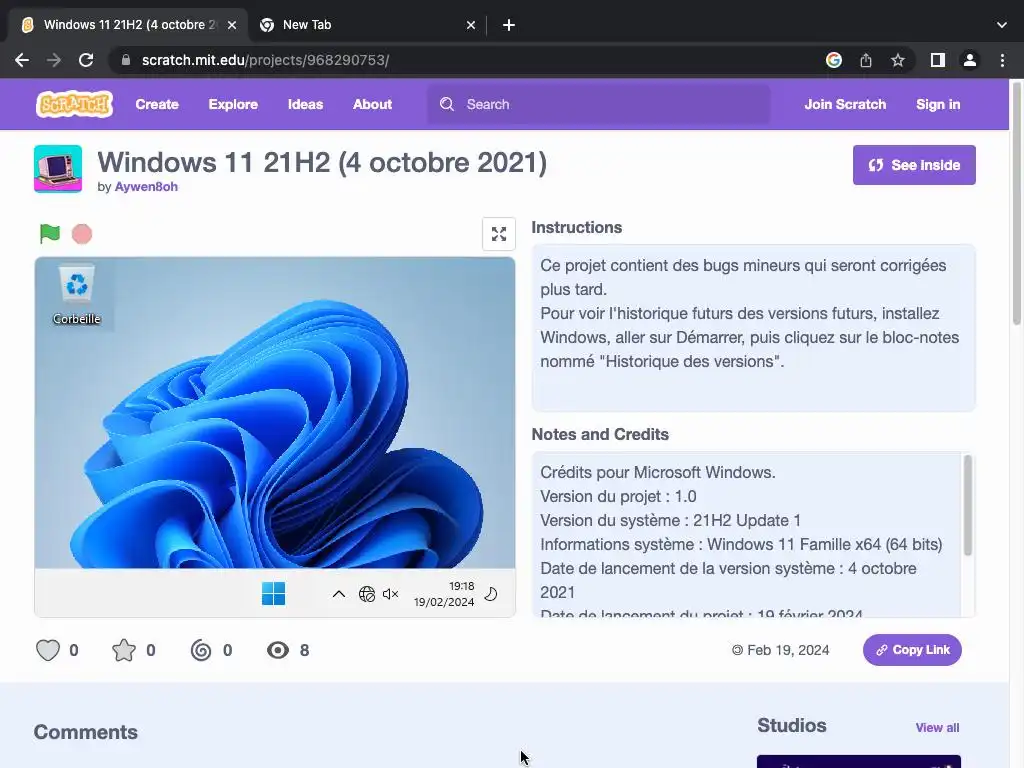Click View all studios link

937,728
